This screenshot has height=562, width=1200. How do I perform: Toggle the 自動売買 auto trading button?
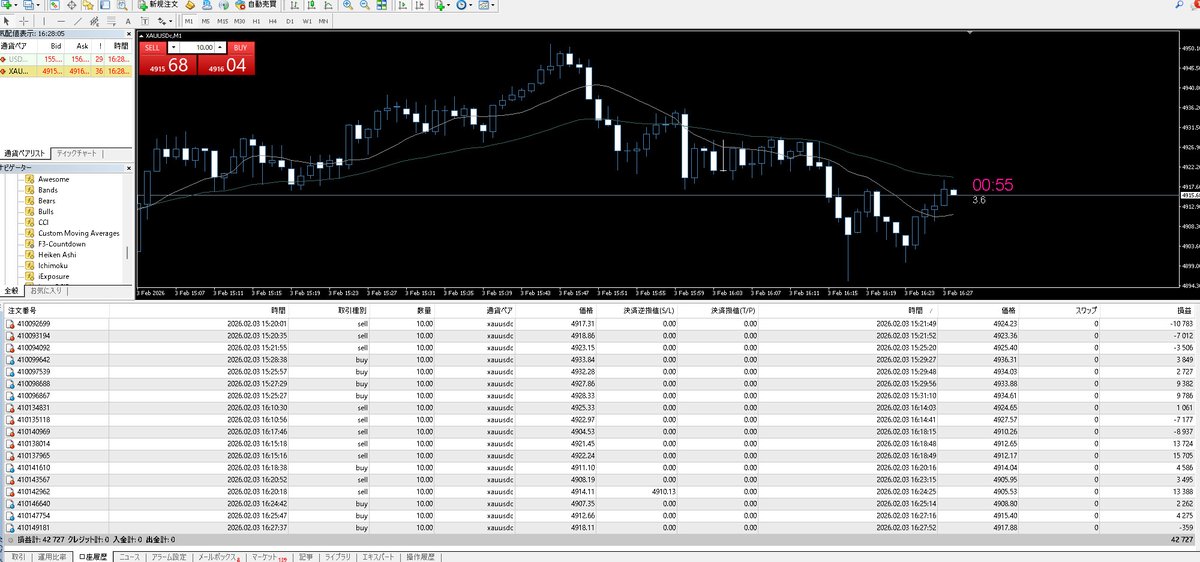255,5
